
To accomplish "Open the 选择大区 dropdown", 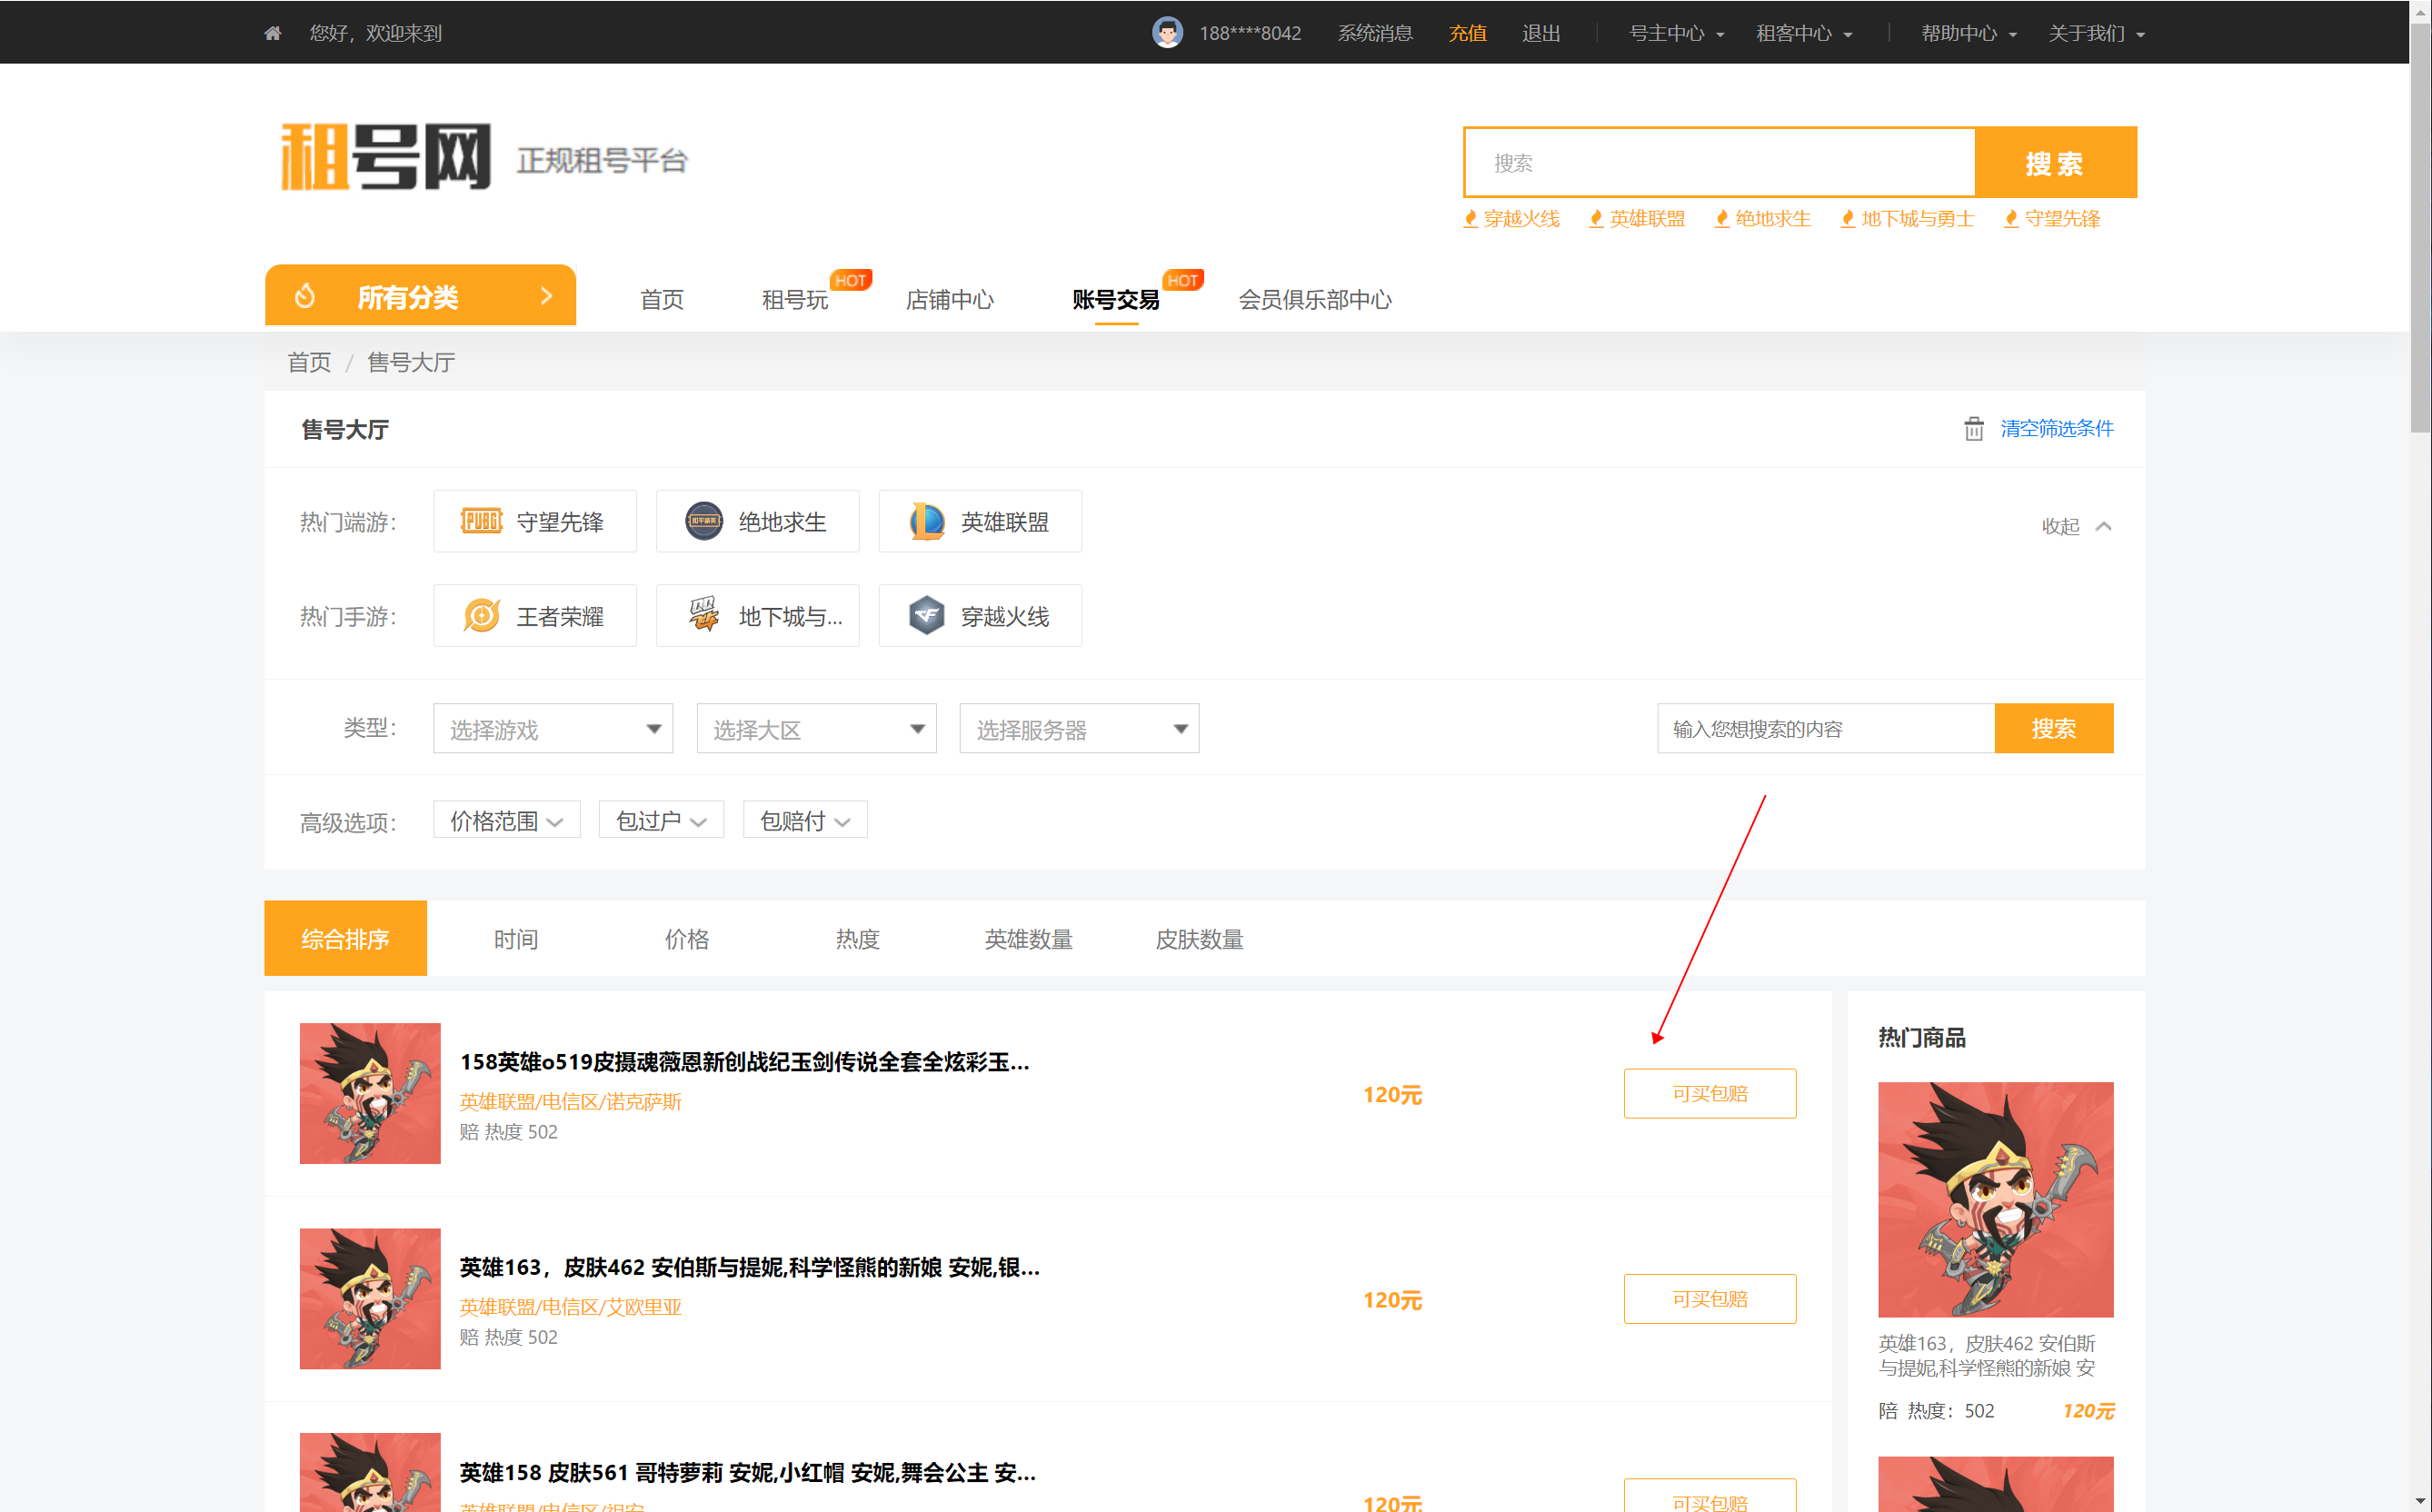I will point(816,729).
